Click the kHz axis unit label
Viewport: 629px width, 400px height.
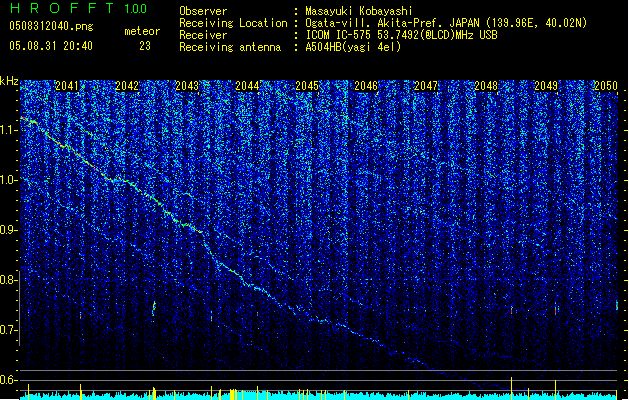(x=9, y=81)
